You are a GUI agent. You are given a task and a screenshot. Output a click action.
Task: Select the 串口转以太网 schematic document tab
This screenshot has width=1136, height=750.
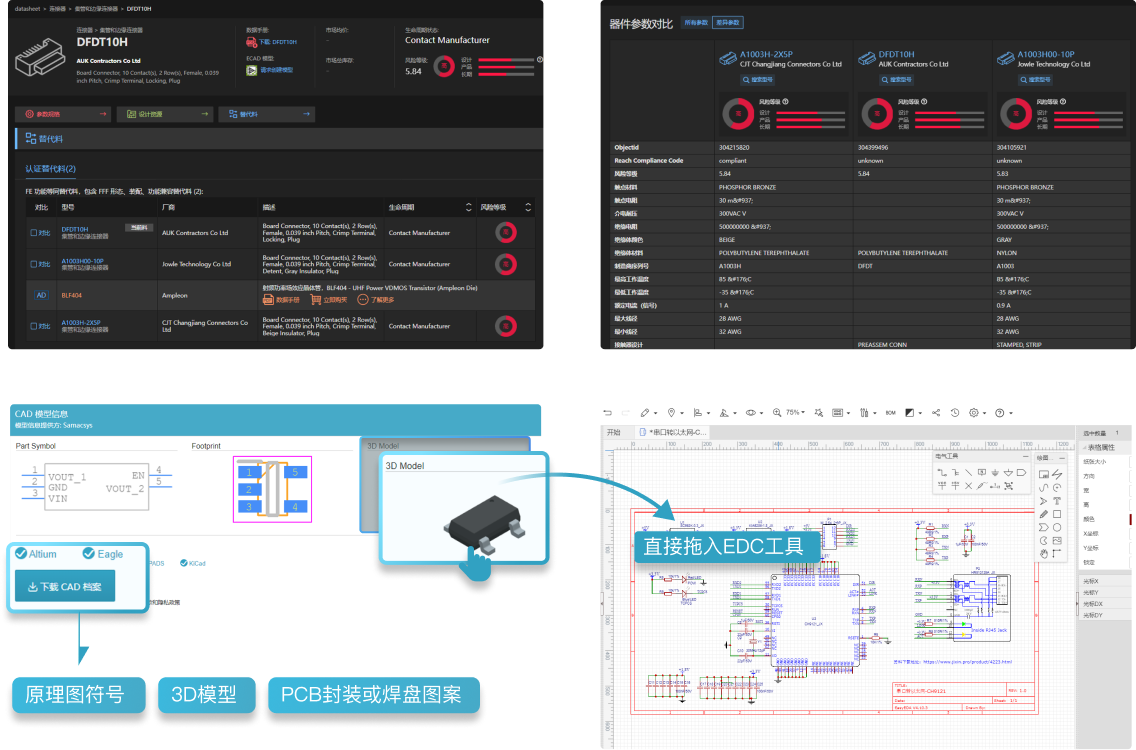pyautogui.click(x=674, y=432)
